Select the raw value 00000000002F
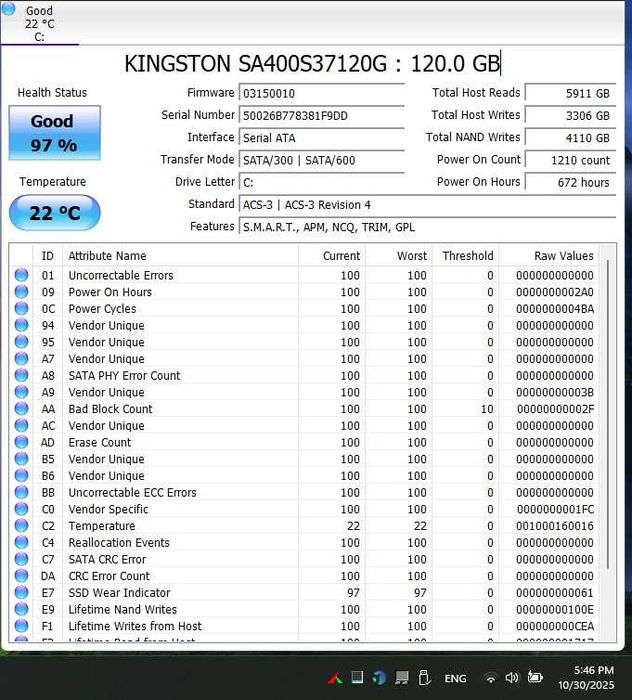 click(556, 409)
